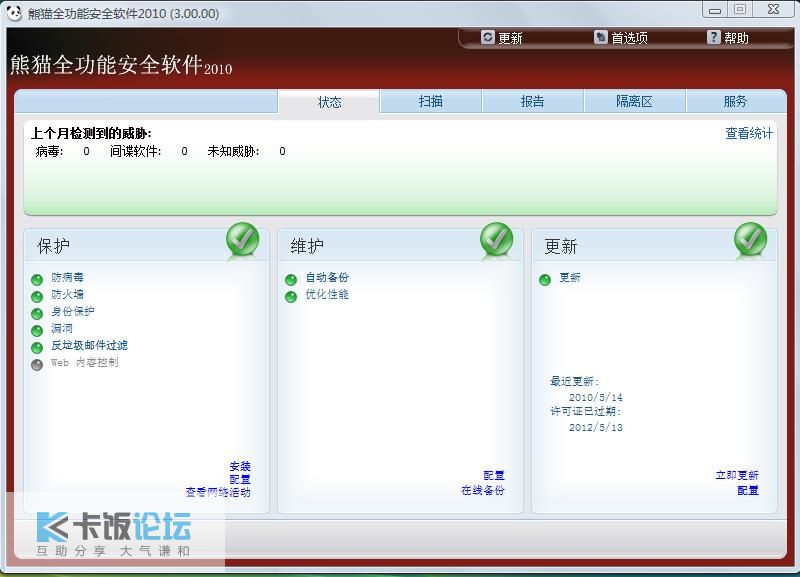Viewport: 800px width, 577px height.
Task: Click the 更新 label in the top bar
Action: (510, 38)
